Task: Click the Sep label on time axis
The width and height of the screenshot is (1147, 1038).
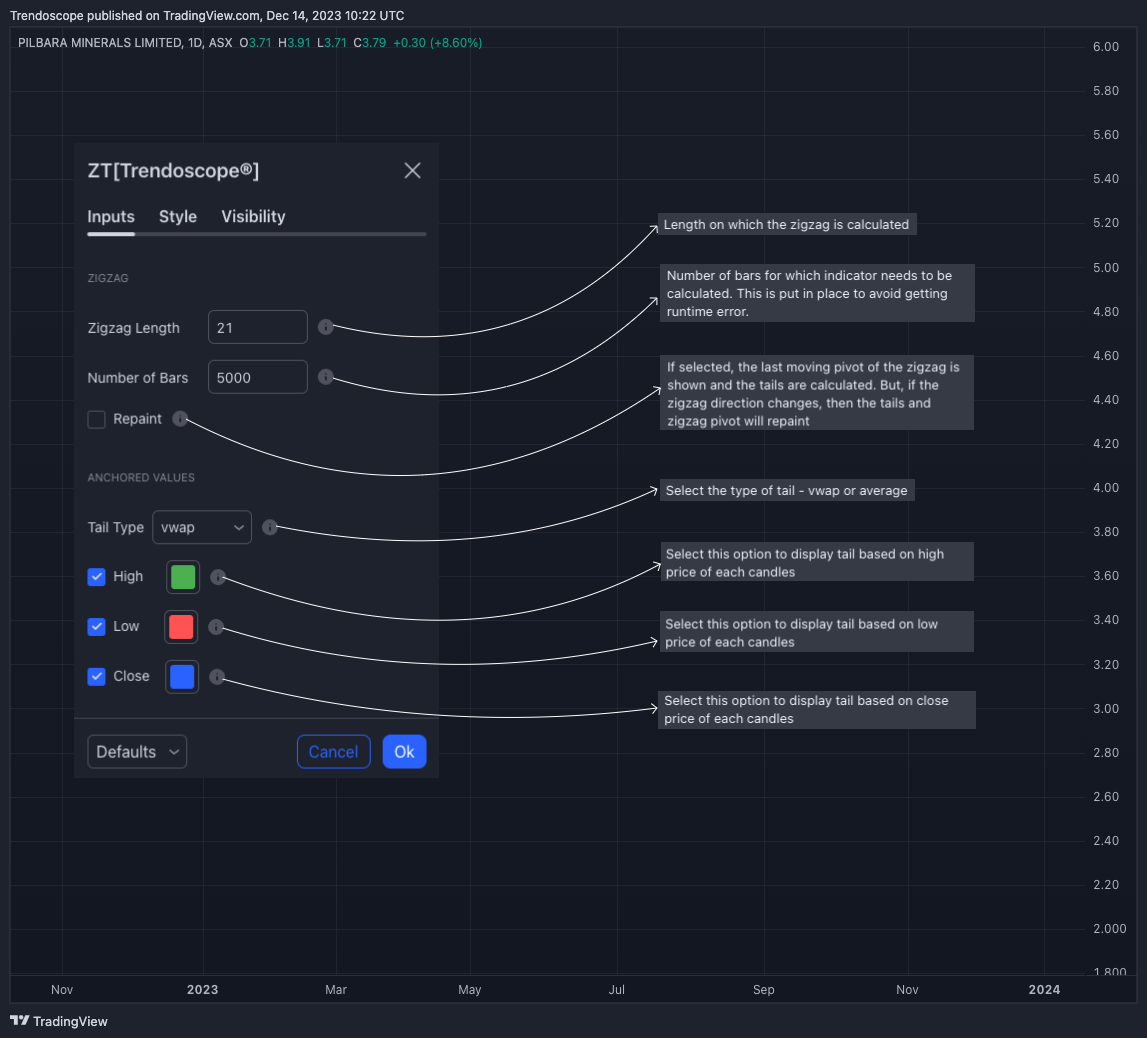Action: 764,990
